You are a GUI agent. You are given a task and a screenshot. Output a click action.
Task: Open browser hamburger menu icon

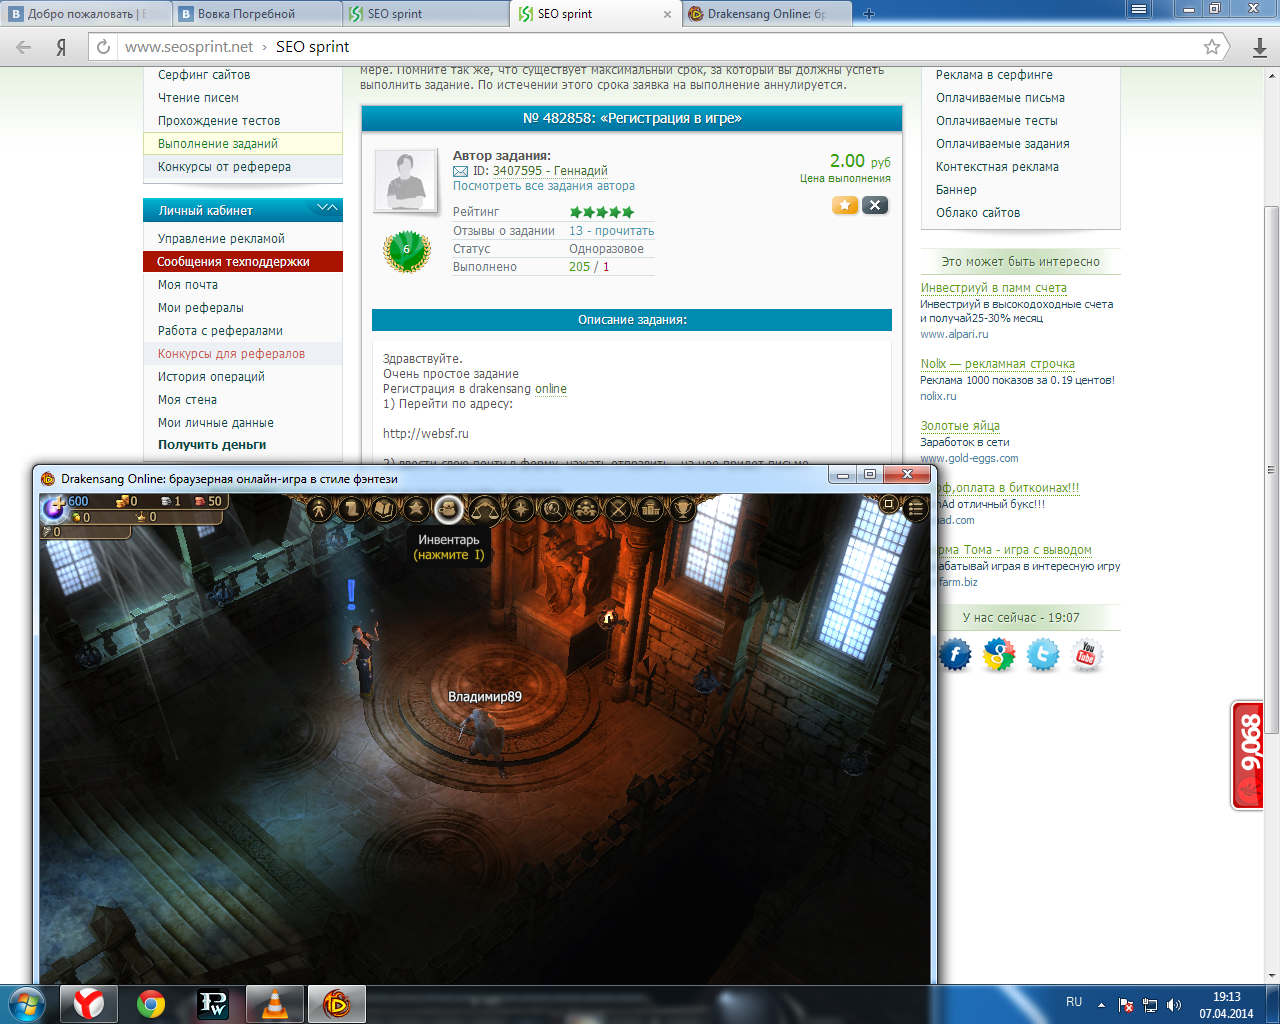pyautogui.click(x=1138, y=9)
